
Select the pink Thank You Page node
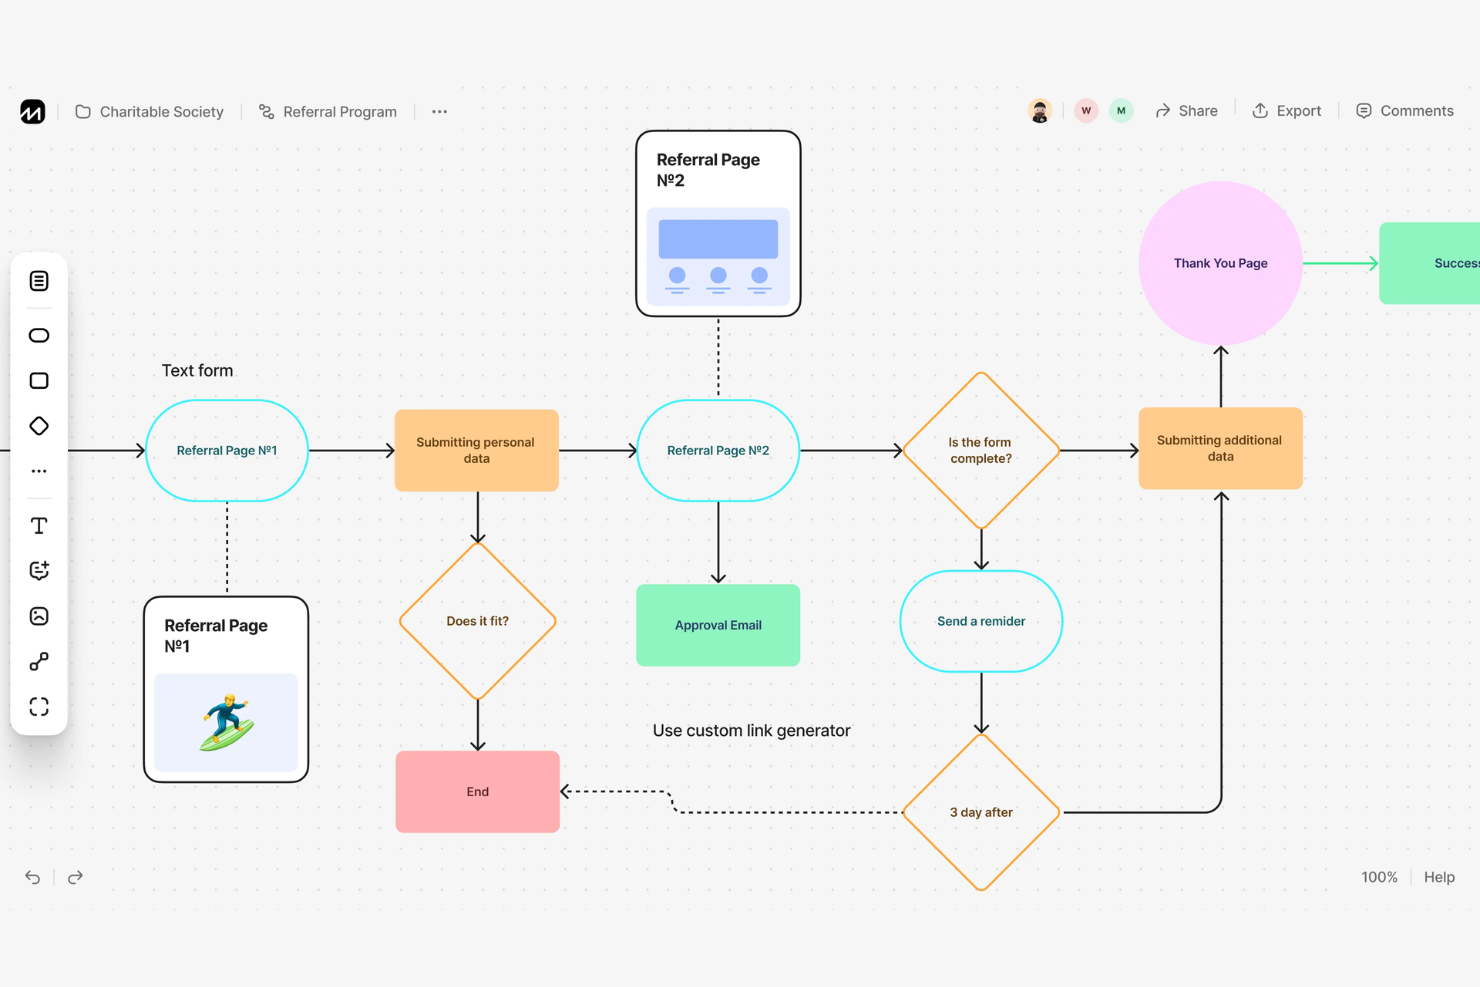tap(1220, 263)
